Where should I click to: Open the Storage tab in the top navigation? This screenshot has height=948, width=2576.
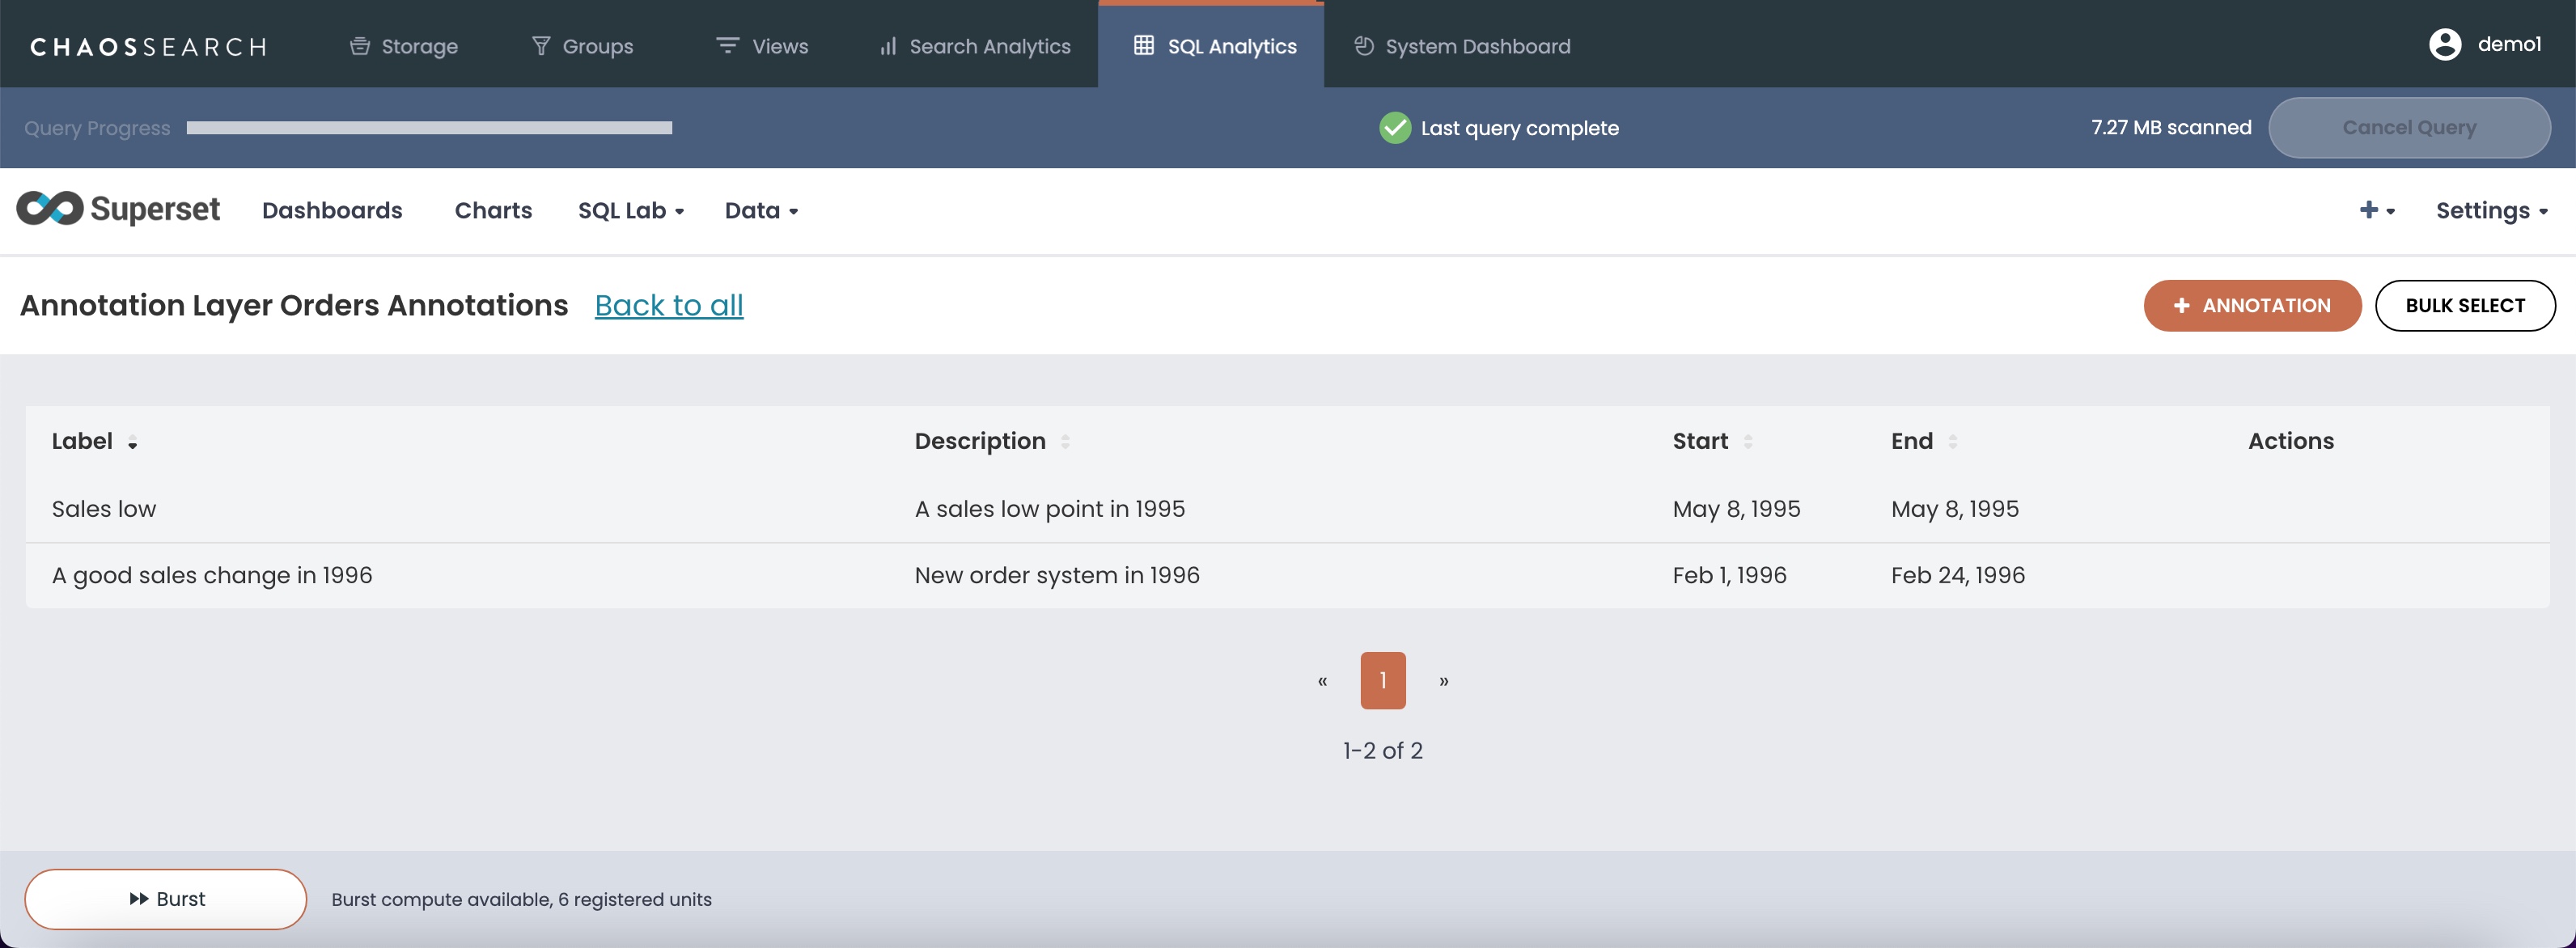click(404, 46)
